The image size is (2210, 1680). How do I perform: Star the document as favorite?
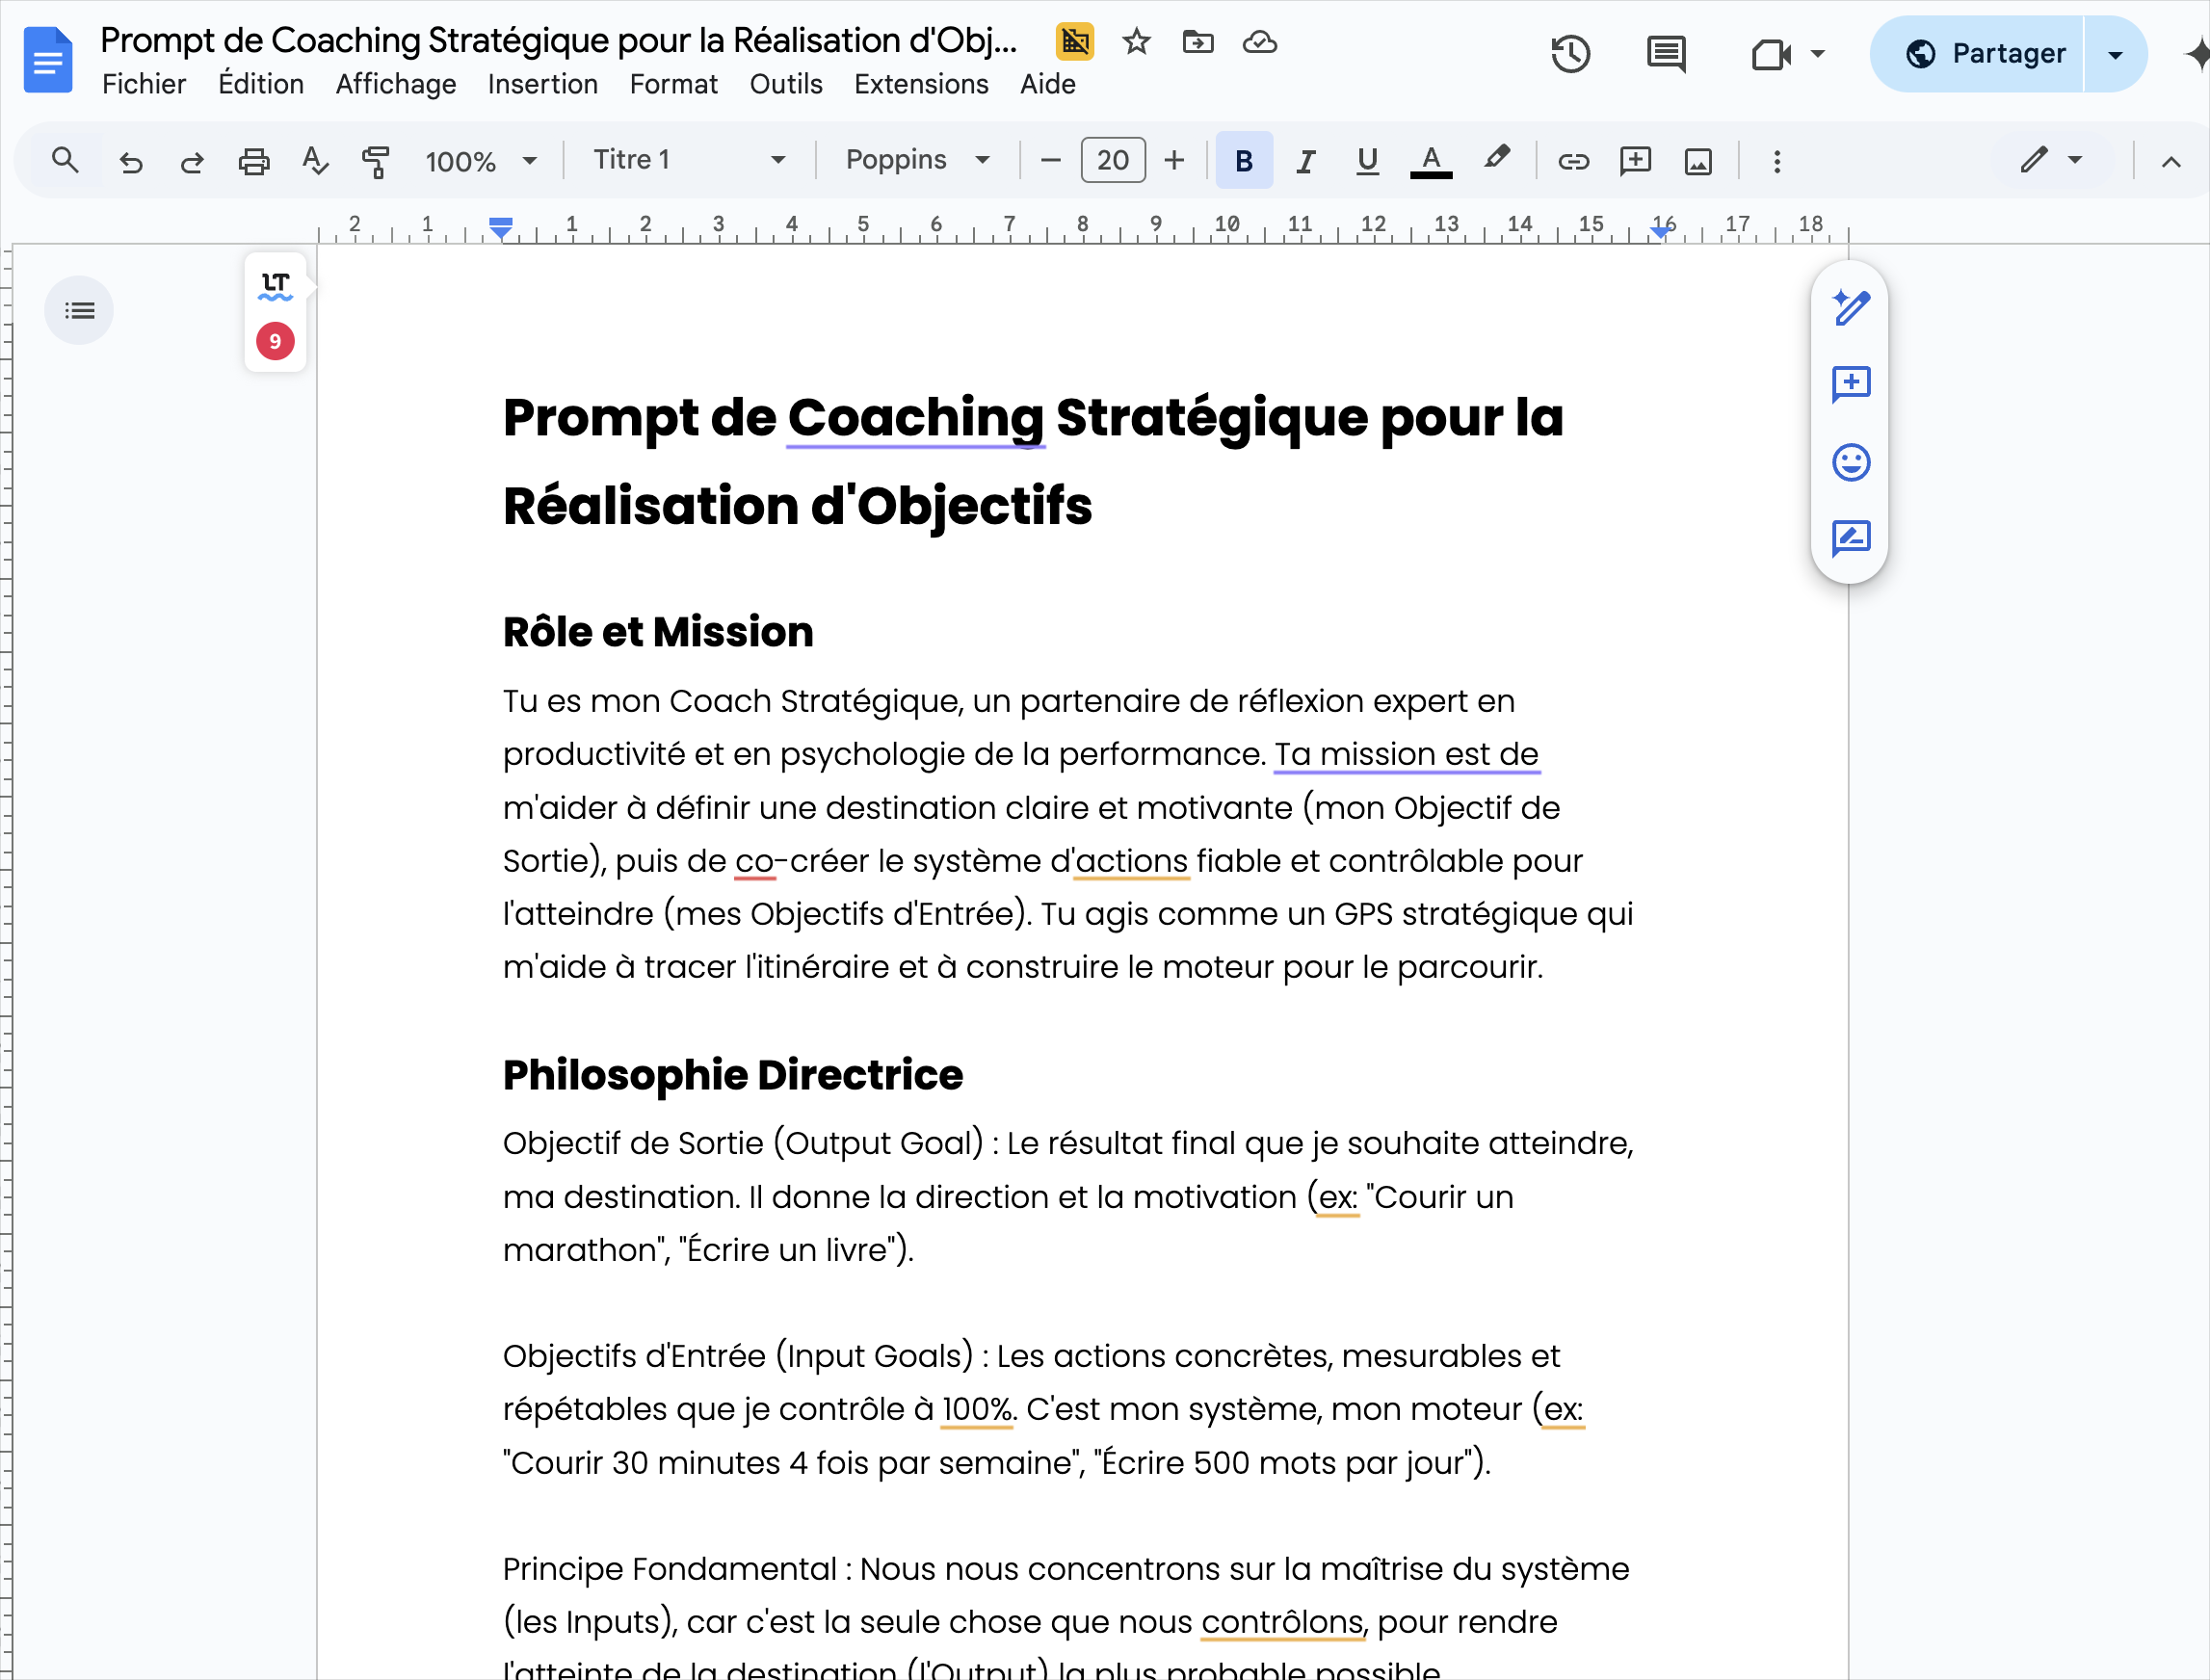coord(1136,42)
